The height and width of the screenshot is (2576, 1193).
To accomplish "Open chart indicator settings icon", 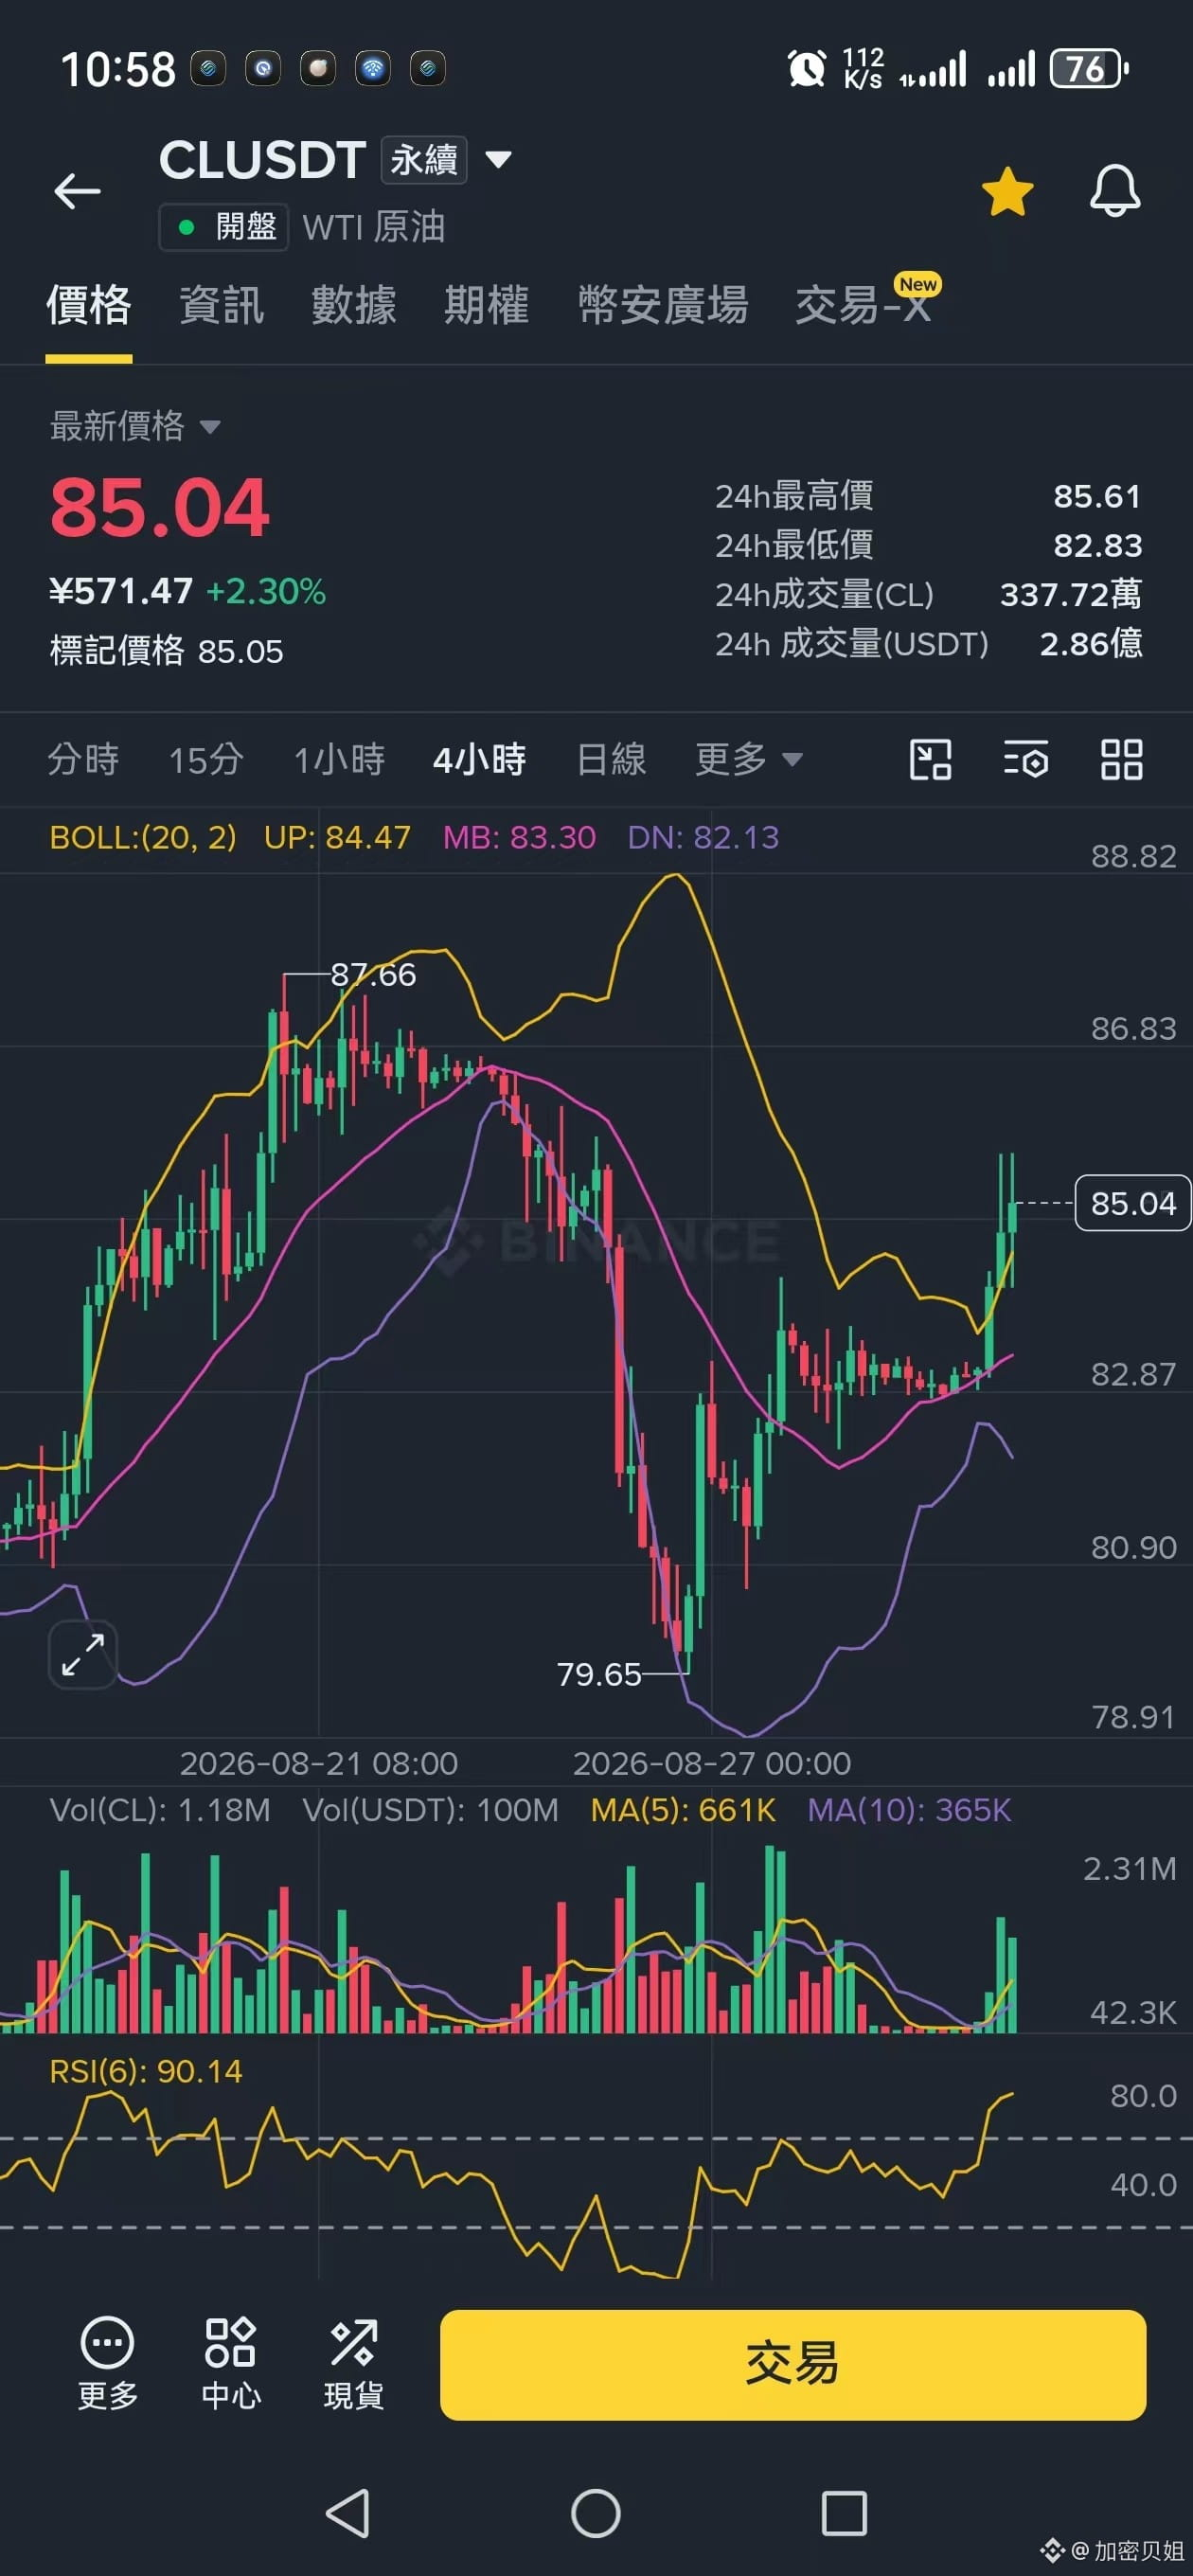I will 1025,759.
